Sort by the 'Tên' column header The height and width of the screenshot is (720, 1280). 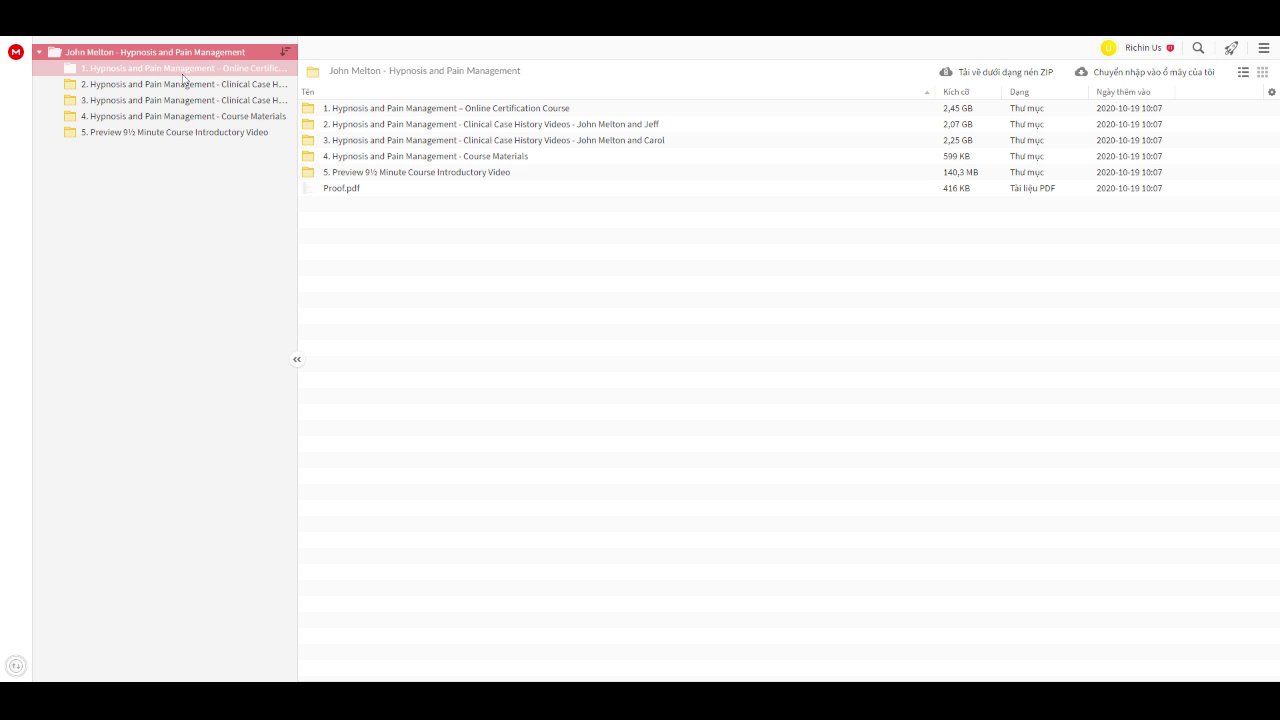[308, 92]
